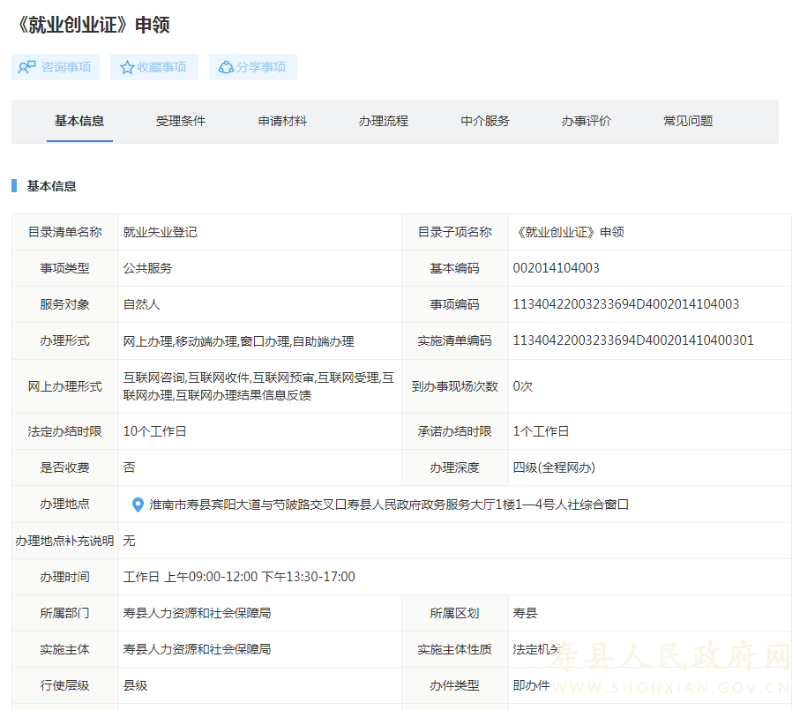Image resolution: width=800 pixels, height=710 pixels.
Task: Click the 基本信息 section heading
Action: pos(51,186)
